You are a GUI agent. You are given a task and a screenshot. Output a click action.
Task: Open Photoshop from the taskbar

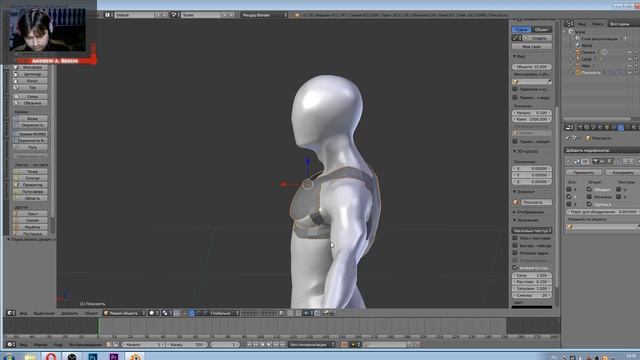(x=93, y=357)
